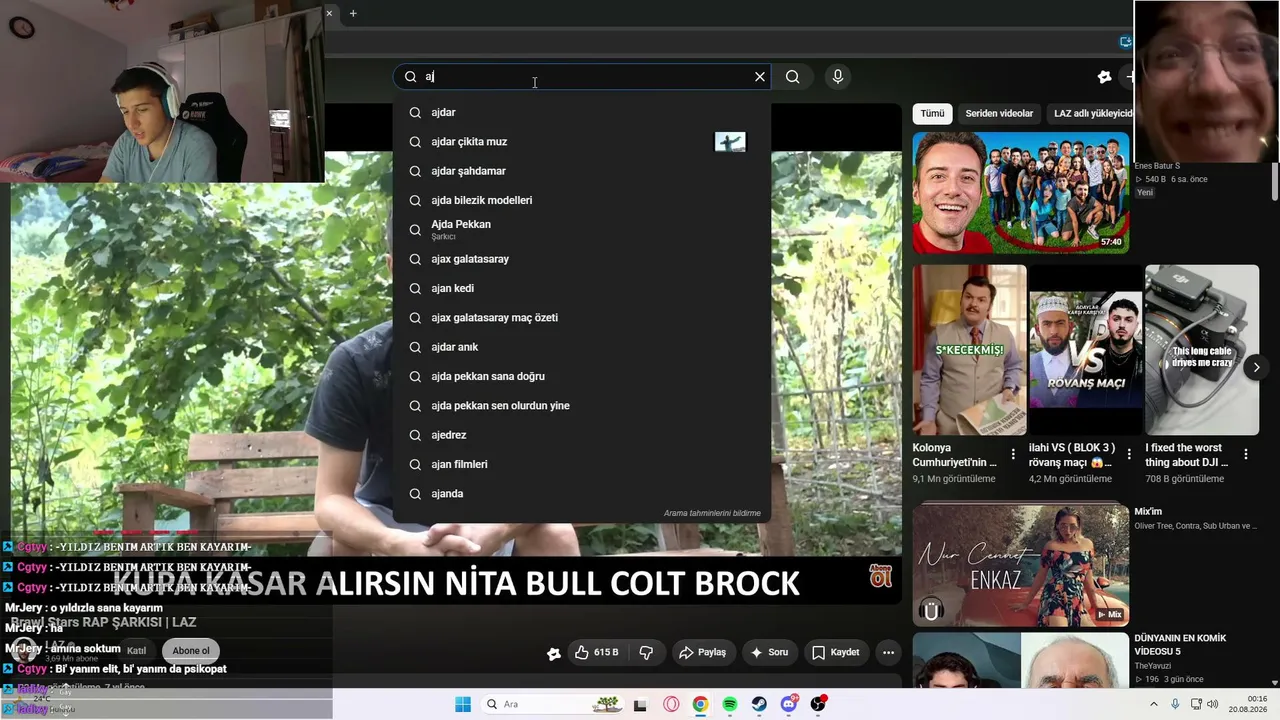
Task: Select the Tümü filter chip
Action: pos(932,114)
